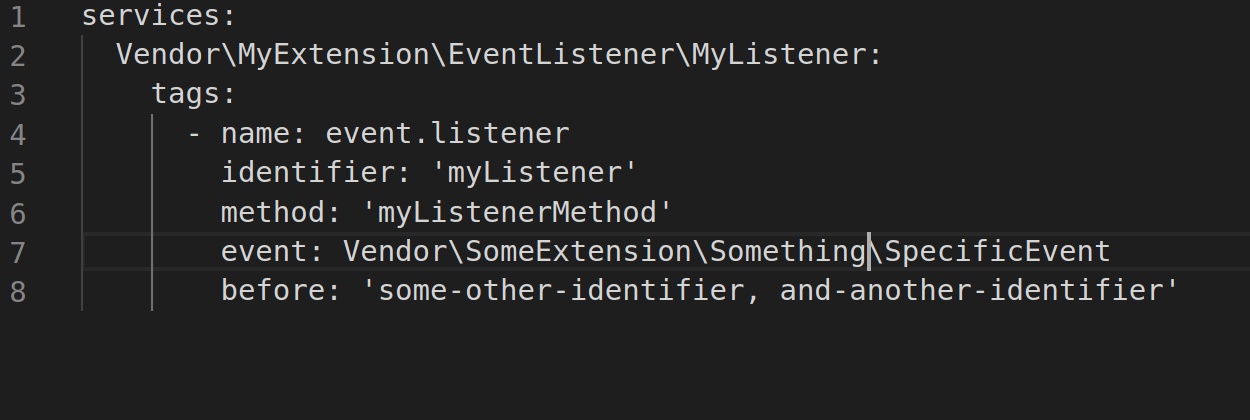Click the 'MyListener:' class name segment

(x=787, y=56)
